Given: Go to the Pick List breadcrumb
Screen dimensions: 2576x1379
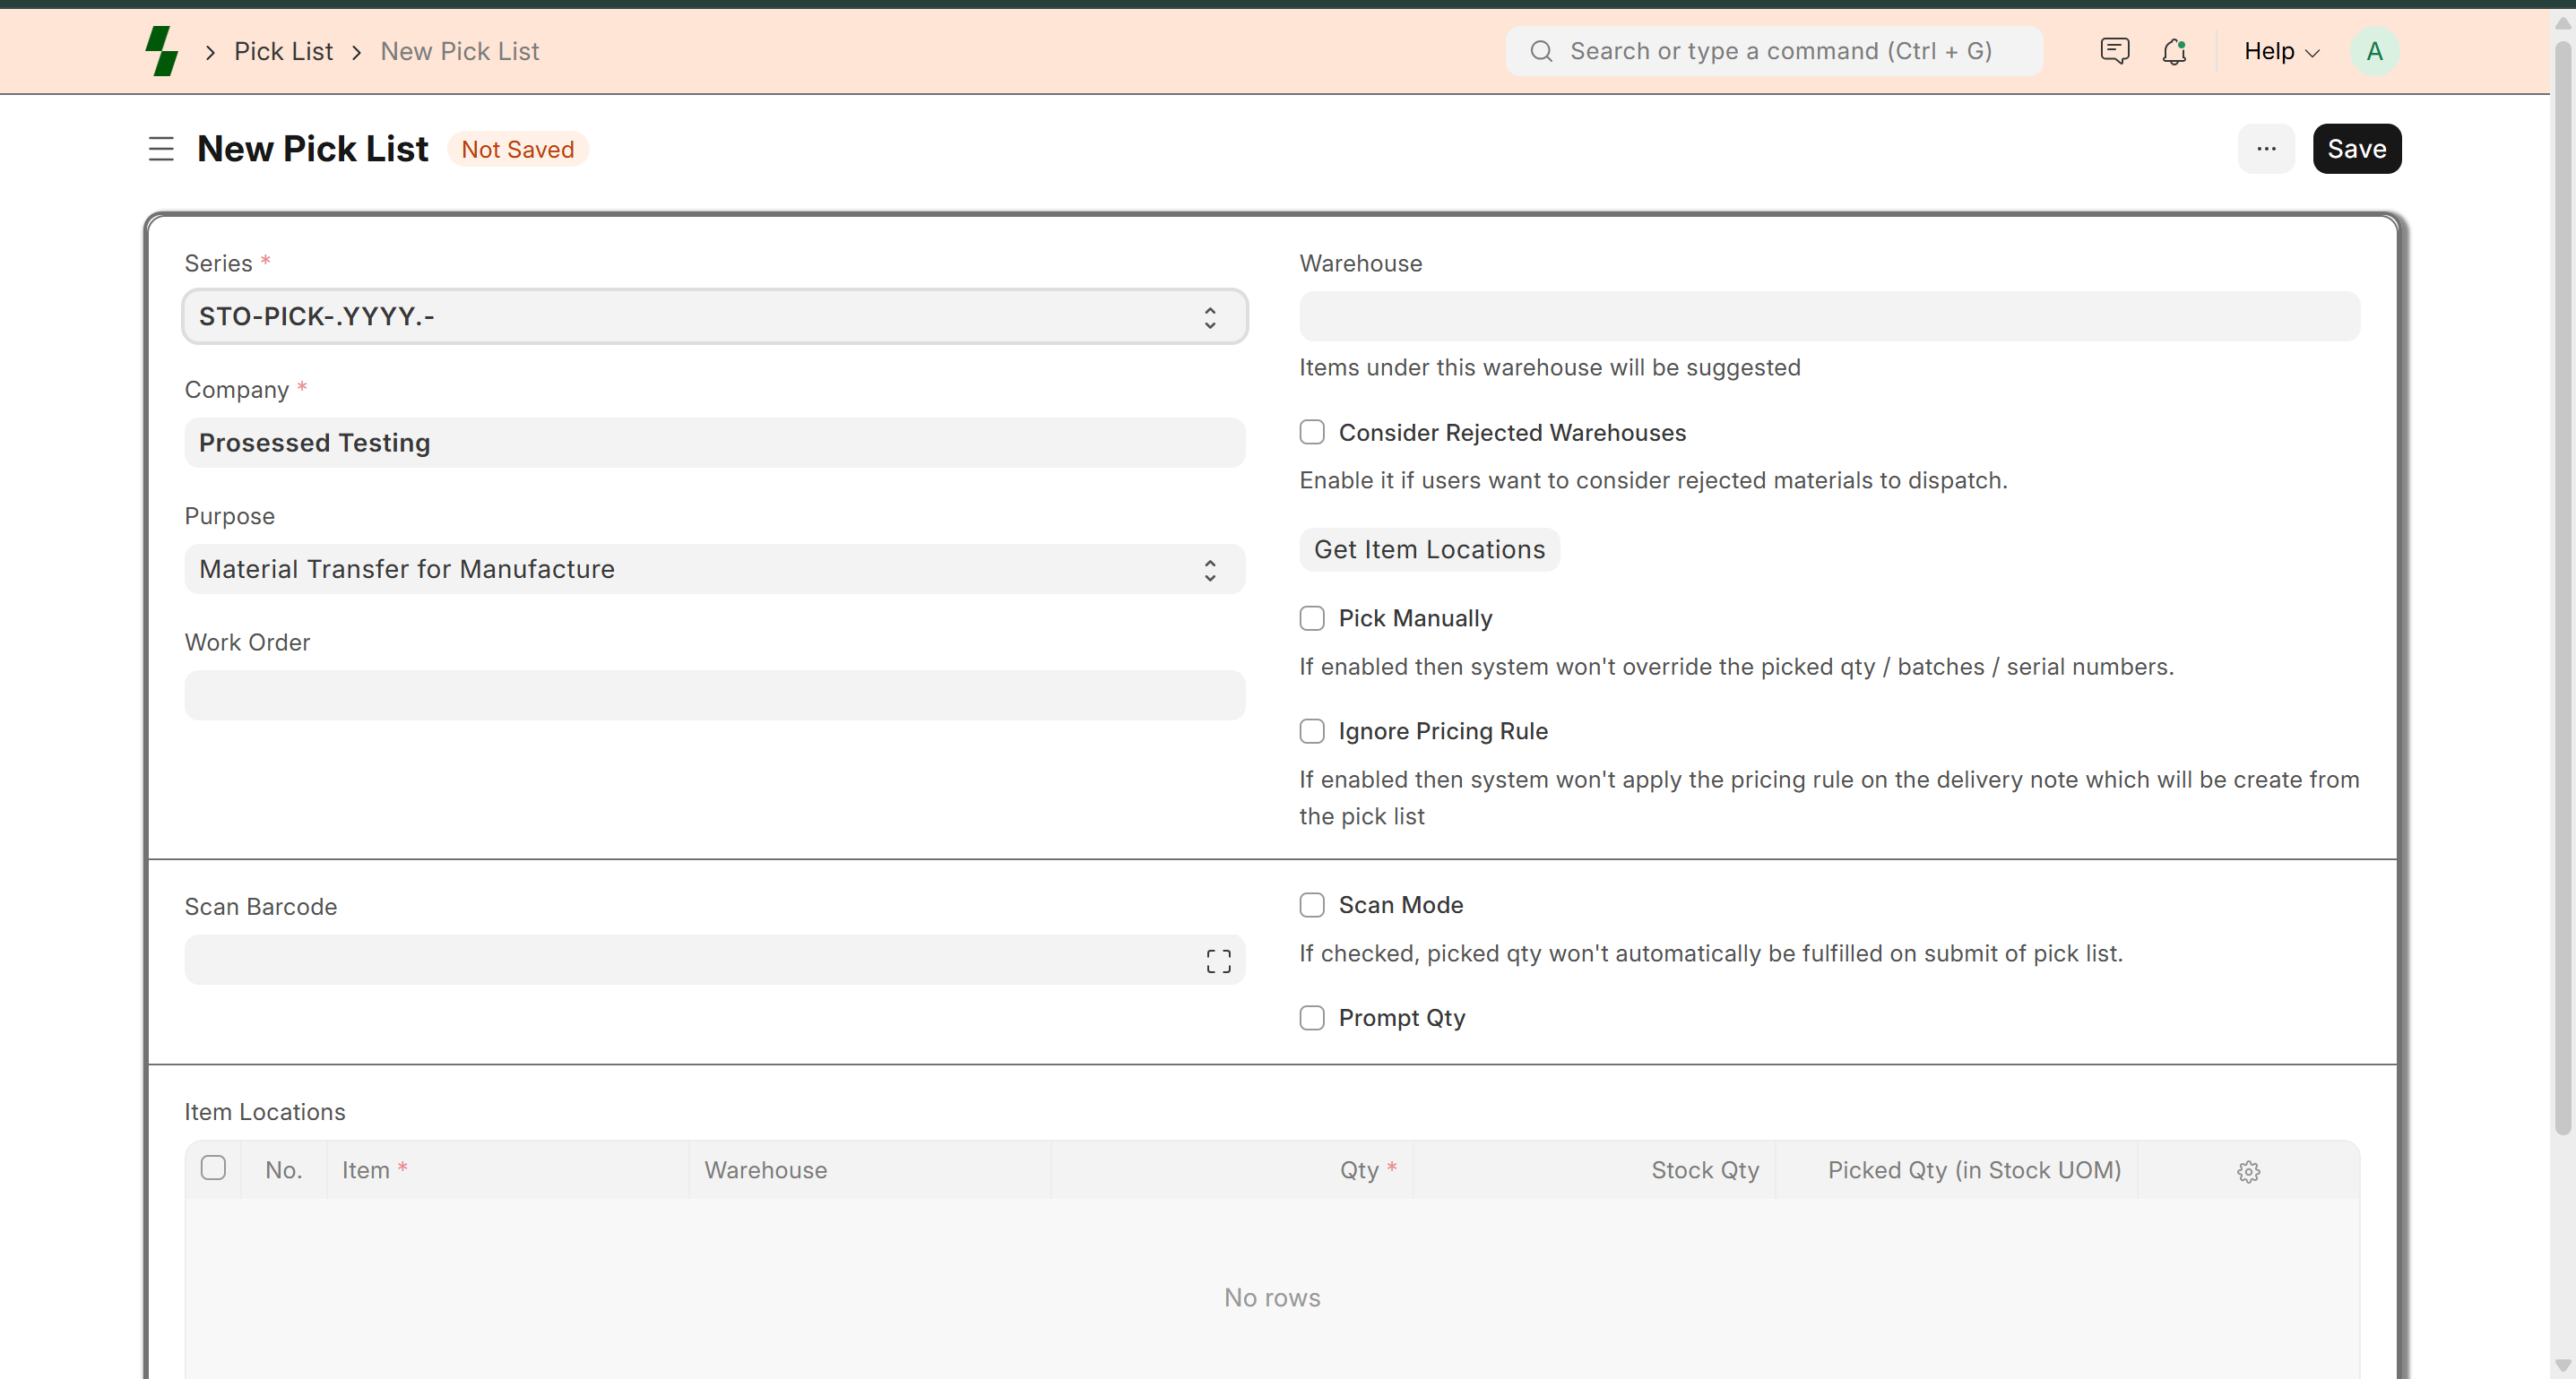Looking at the screenshot, I should (283, 51).
